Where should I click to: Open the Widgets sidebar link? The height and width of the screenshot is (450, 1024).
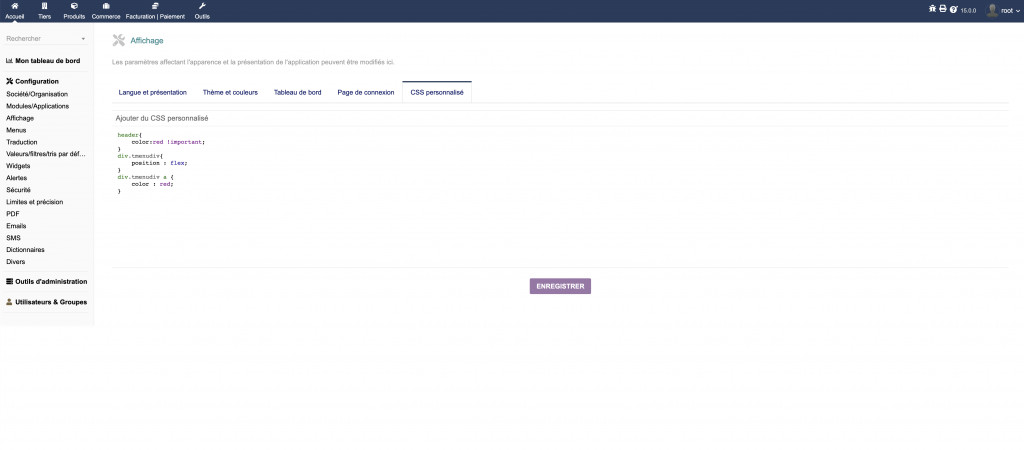[x=18, y=166]
